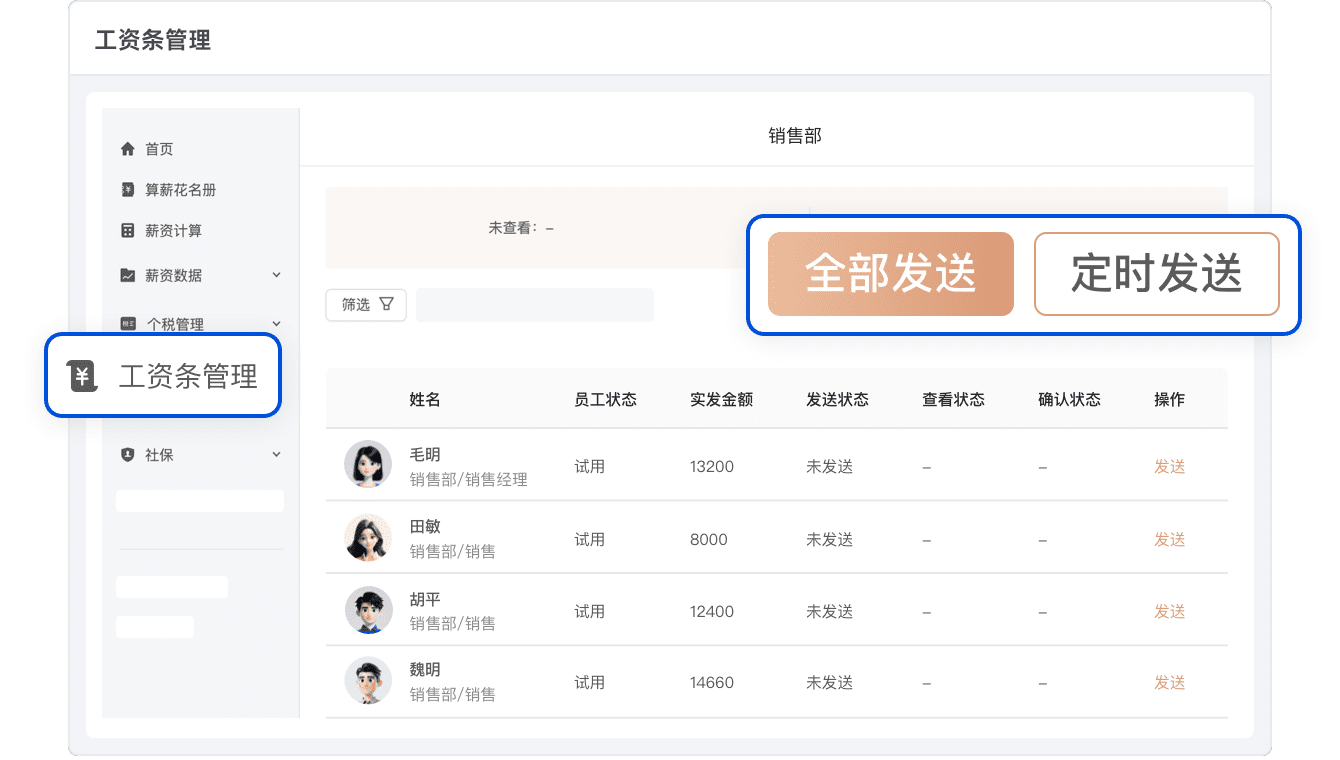This screenshot has height=760, width=1340.
Task: Open 田敏's avatar thumbnail
Action: (368, 538)
